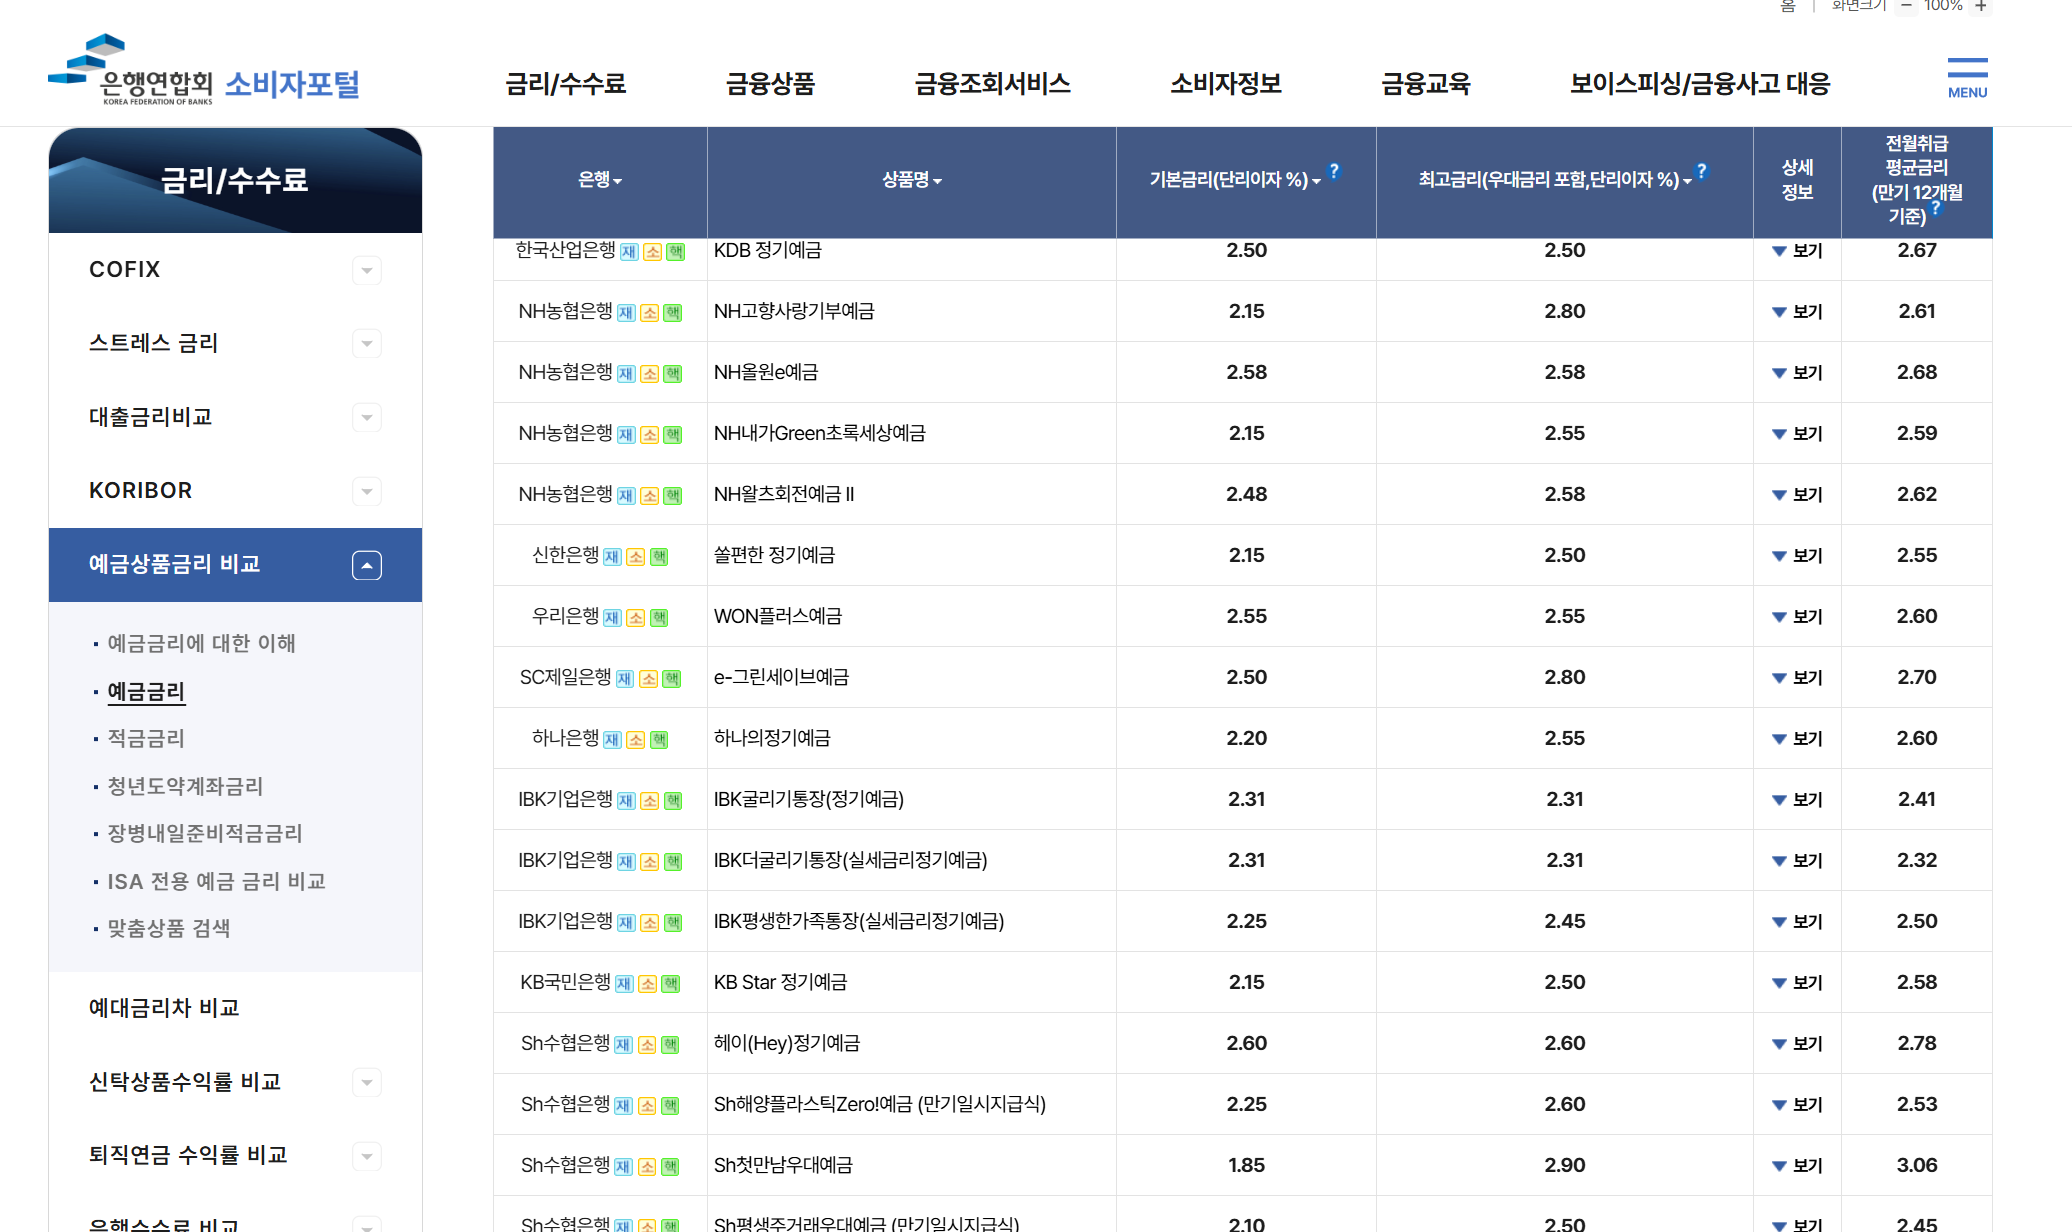Viewport: 2072px width, 1232px height.
Task: Toggle 보기 details for KB Star 정기예금
Action: pyautogui.click(x=1797, y=983)
